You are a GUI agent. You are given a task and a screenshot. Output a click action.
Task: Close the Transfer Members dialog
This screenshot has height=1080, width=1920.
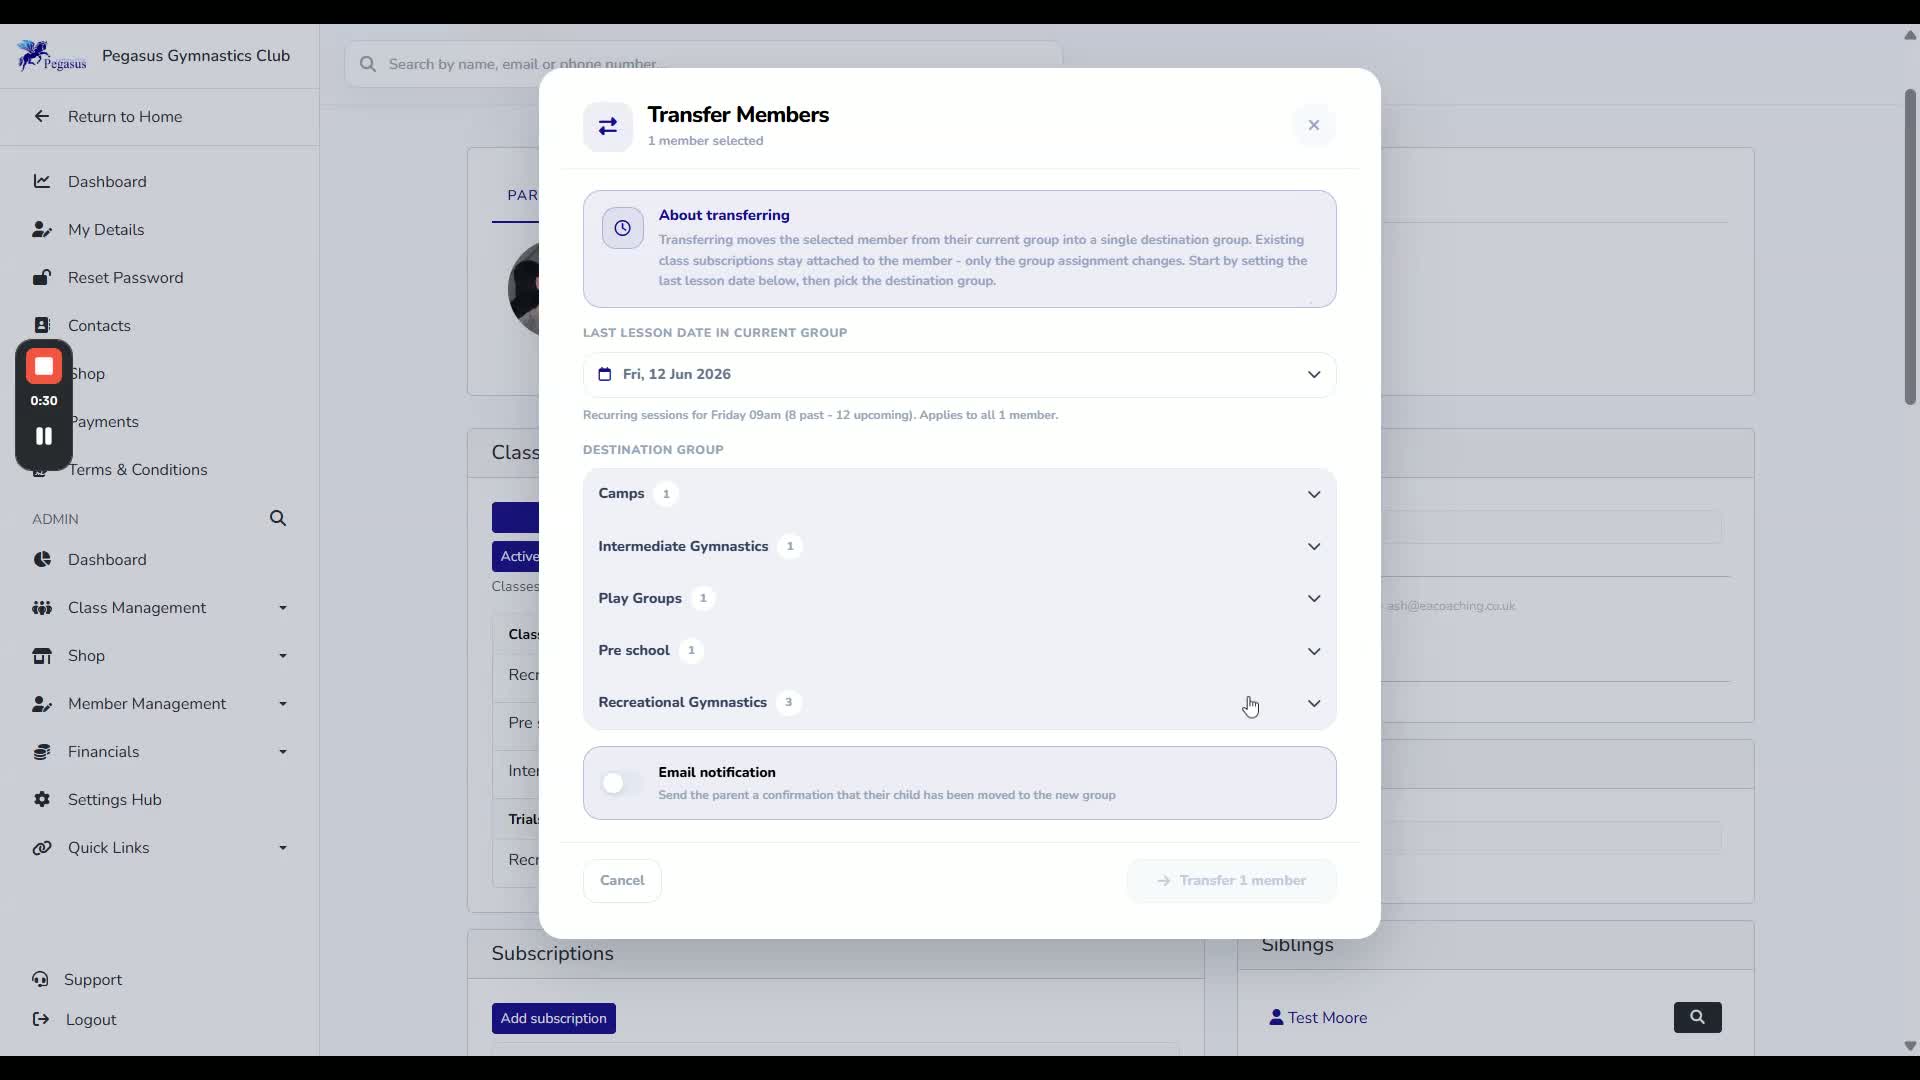[1314, 125]
